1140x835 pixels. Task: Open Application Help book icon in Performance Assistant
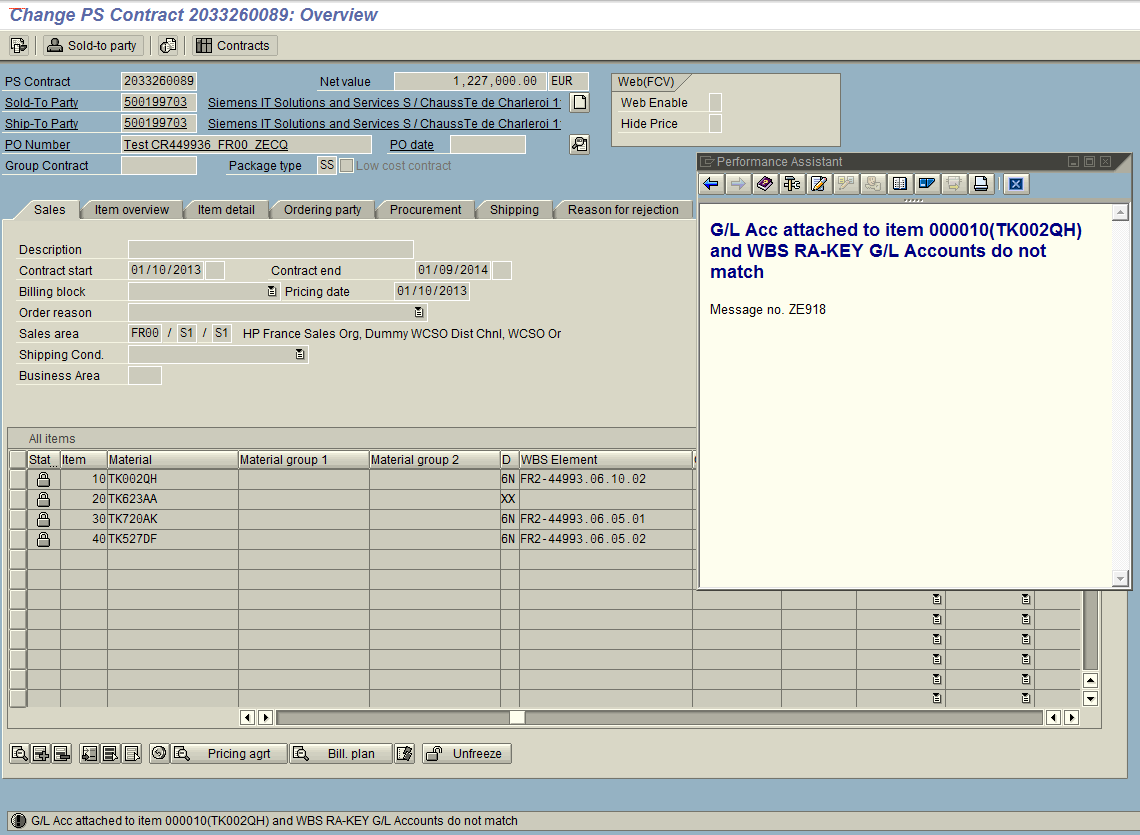[765, 184]
